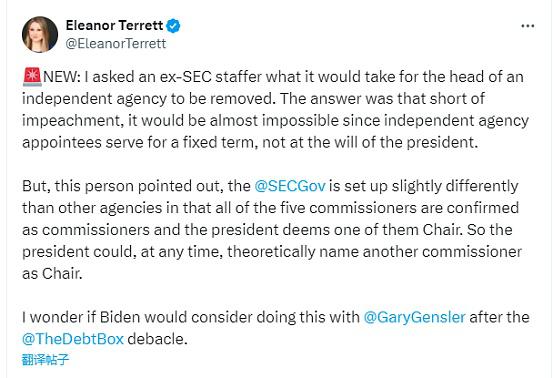Click the blue verified badge icon
Viewport: 554px width, 378px height.
(173, 26)
